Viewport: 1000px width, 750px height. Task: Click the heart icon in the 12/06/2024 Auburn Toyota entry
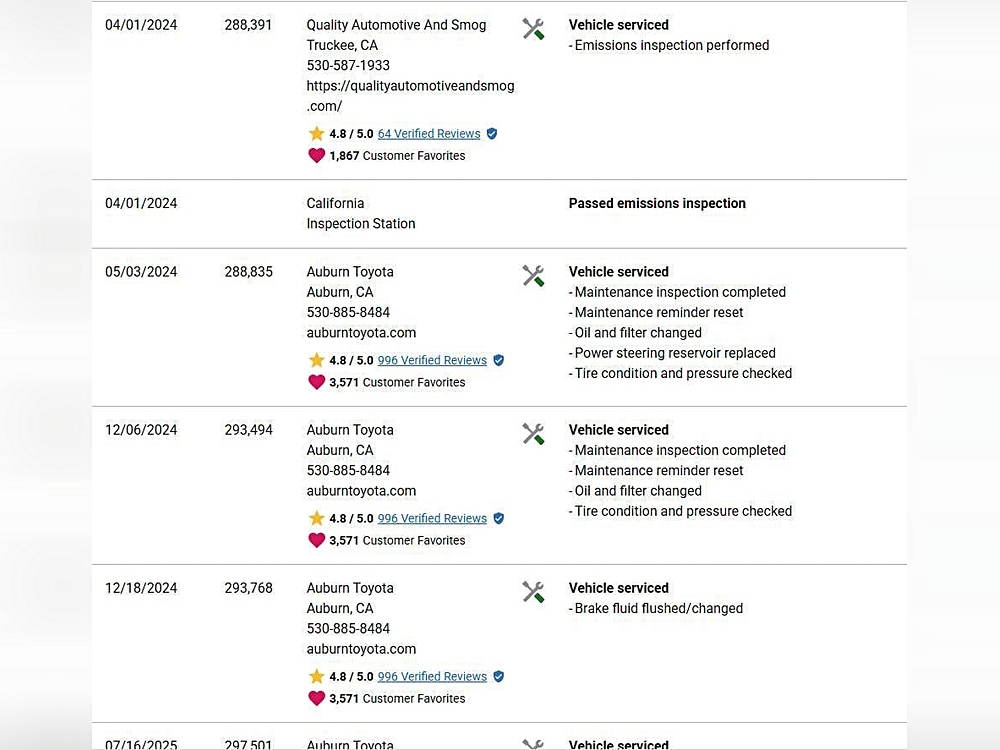coord(316,540)
